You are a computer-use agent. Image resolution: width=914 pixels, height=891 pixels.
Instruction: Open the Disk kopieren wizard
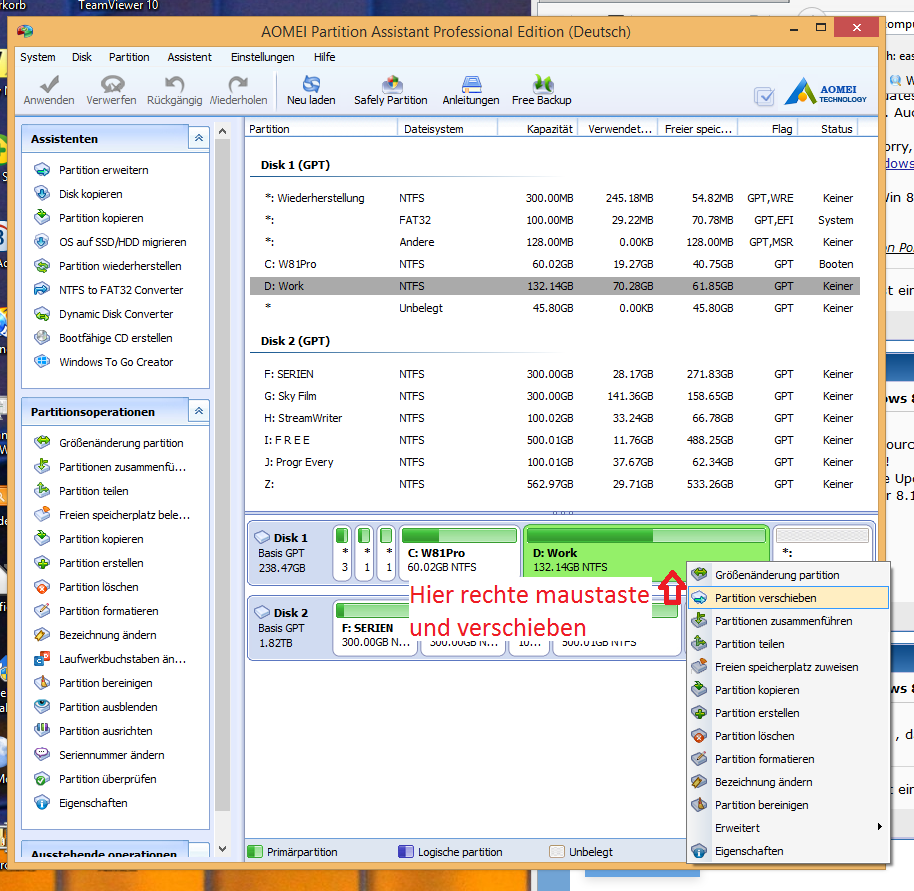[91, 194]
